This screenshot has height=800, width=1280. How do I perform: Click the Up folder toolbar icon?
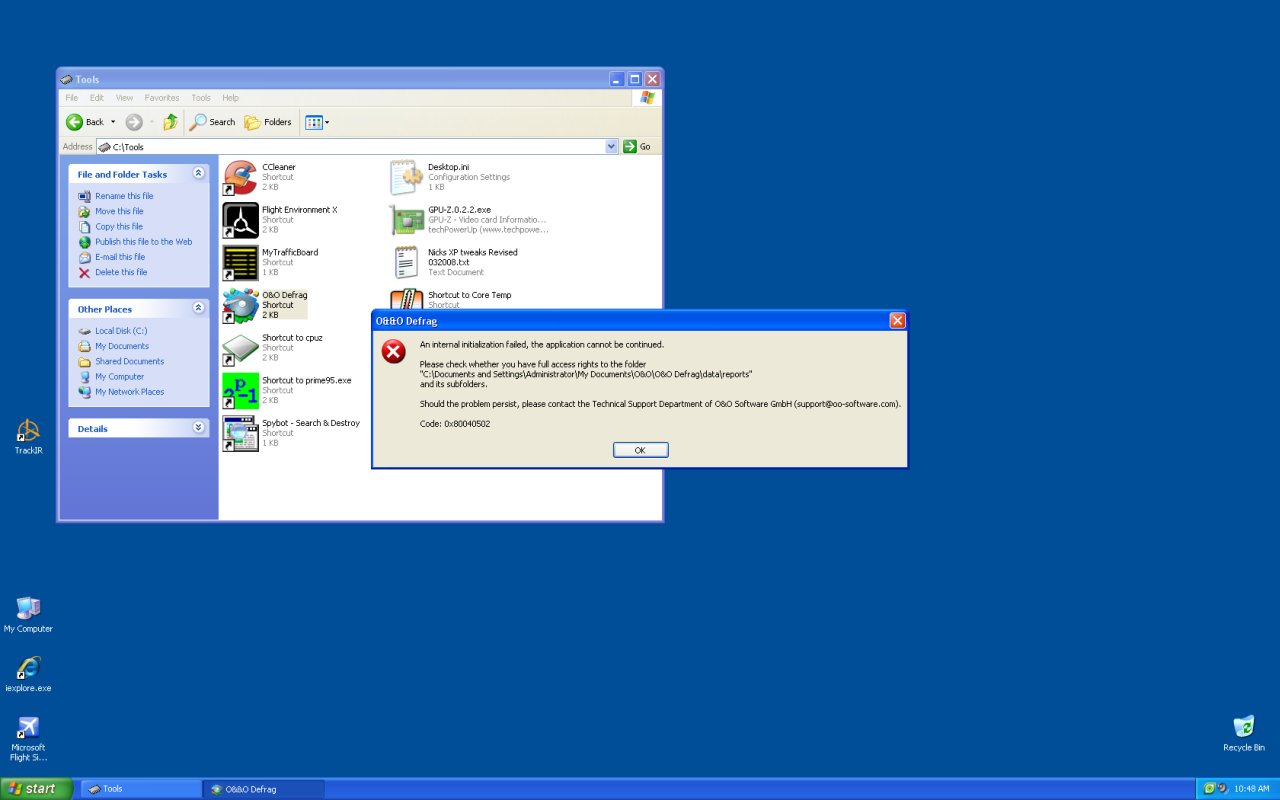pos(171,122)
